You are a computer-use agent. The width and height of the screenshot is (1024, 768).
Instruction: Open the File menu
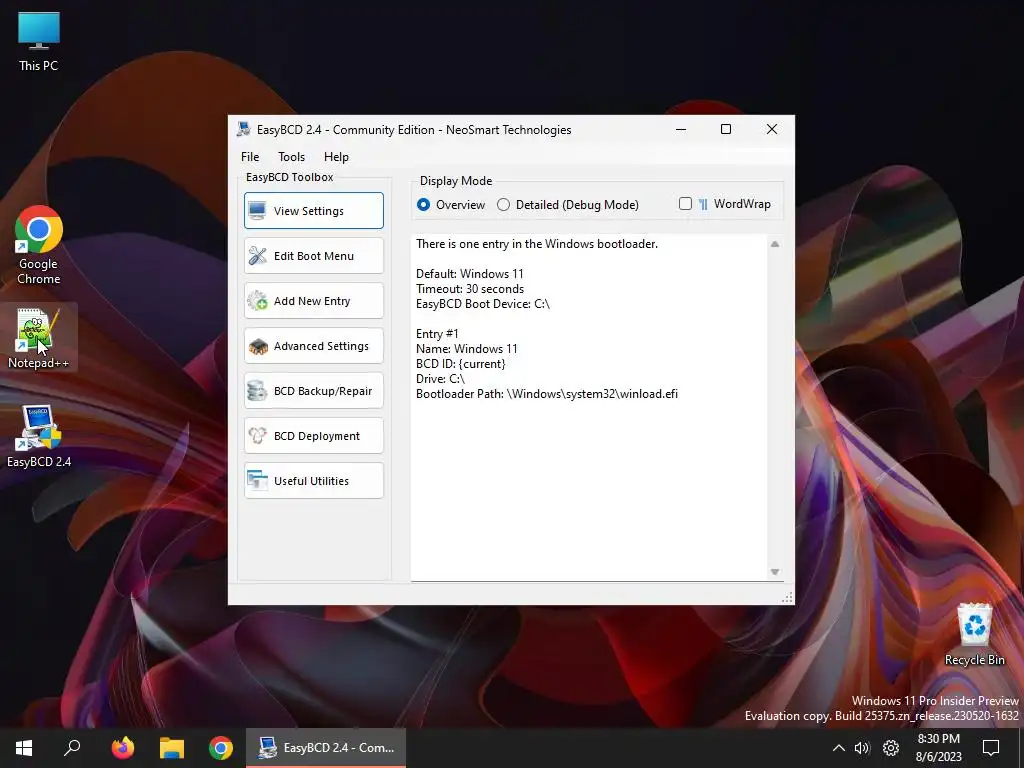[250, 157]
